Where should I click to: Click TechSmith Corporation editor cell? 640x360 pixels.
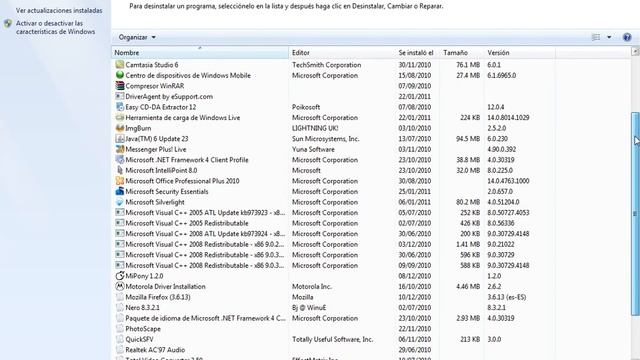[x=327, y=65]
